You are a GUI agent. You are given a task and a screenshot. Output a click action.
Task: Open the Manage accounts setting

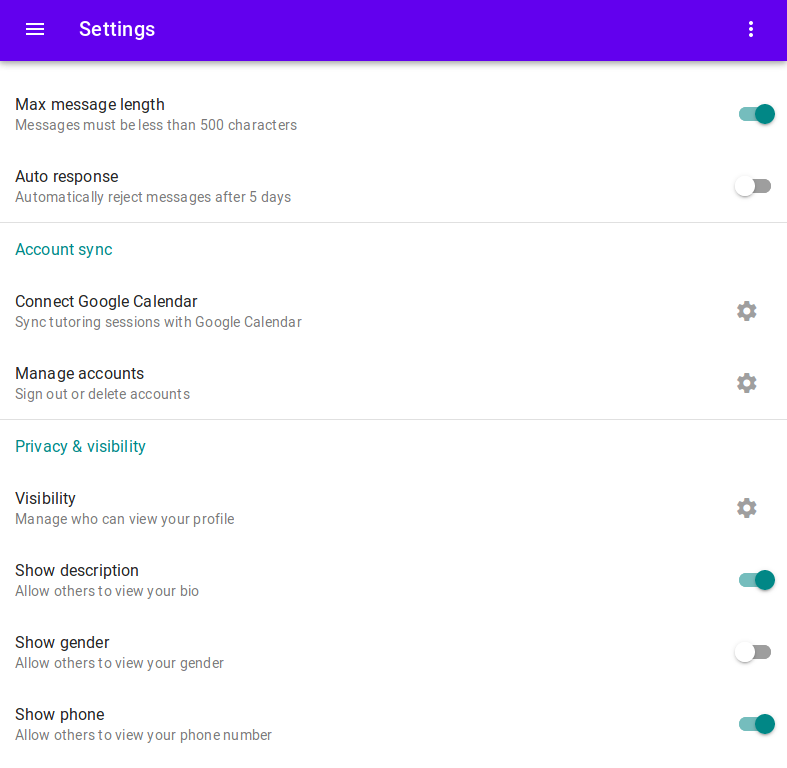[394, 383]
